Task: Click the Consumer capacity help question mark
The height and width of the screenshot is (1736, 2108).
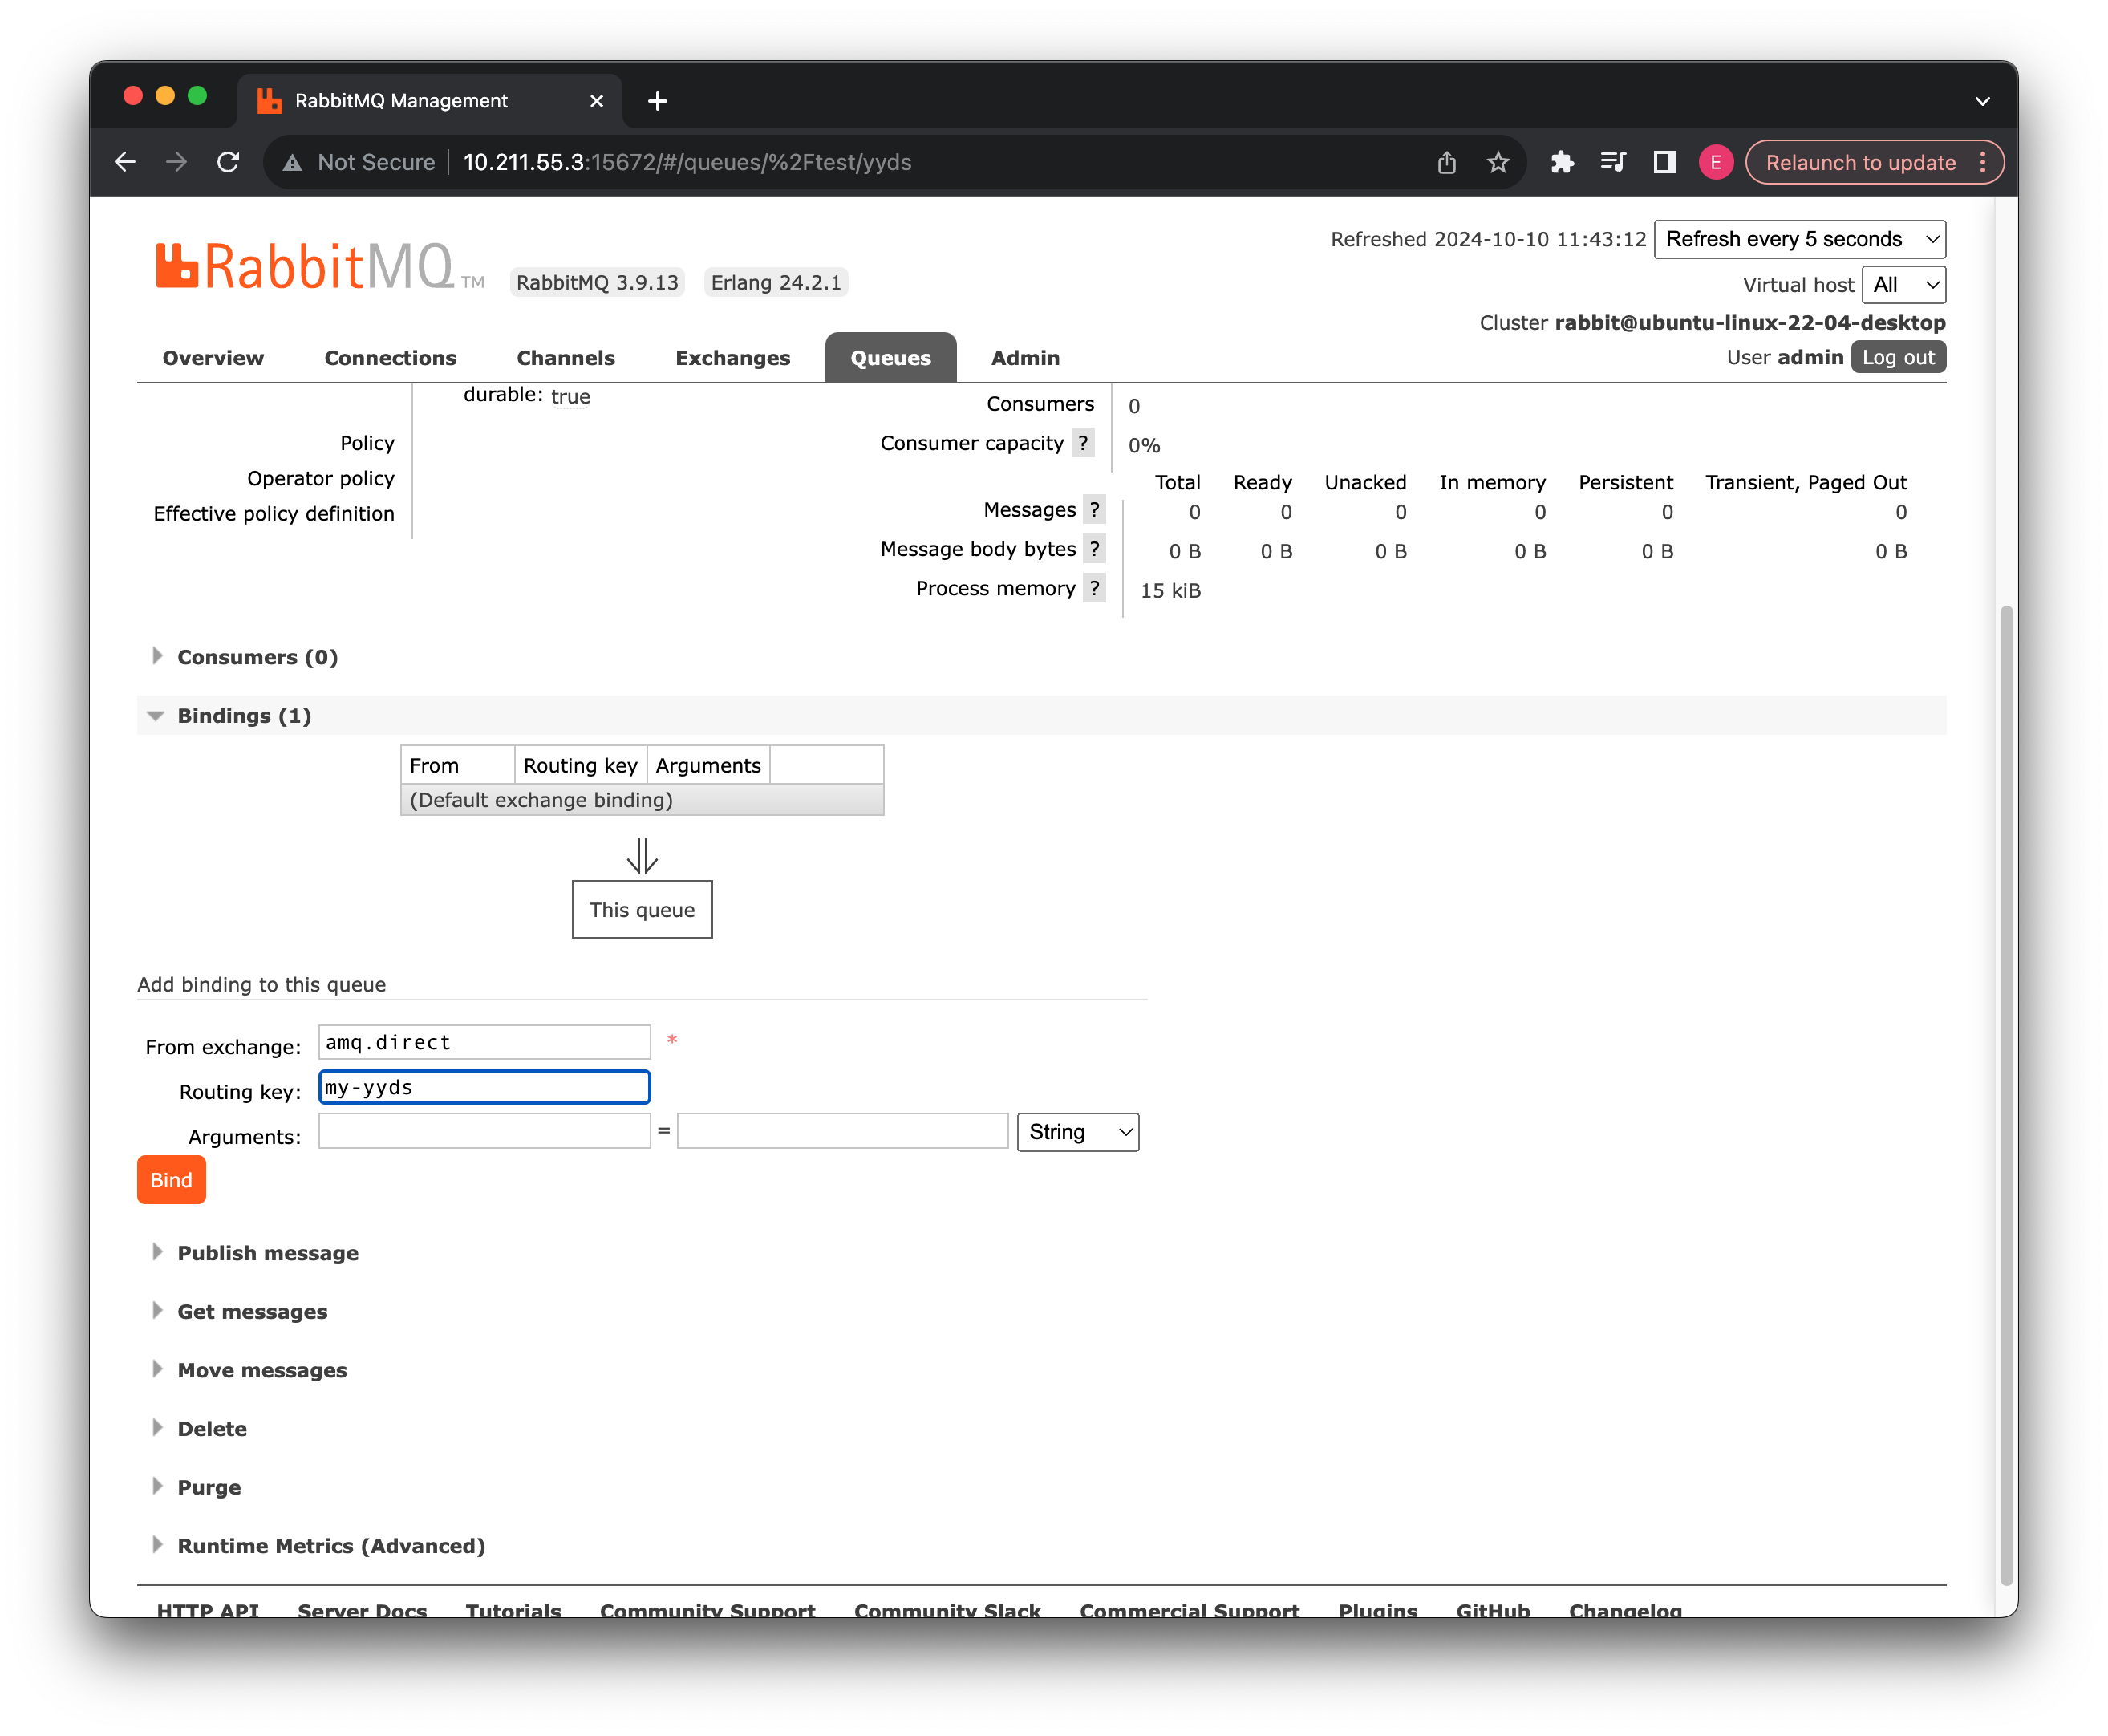Action: pos(1082,443)
